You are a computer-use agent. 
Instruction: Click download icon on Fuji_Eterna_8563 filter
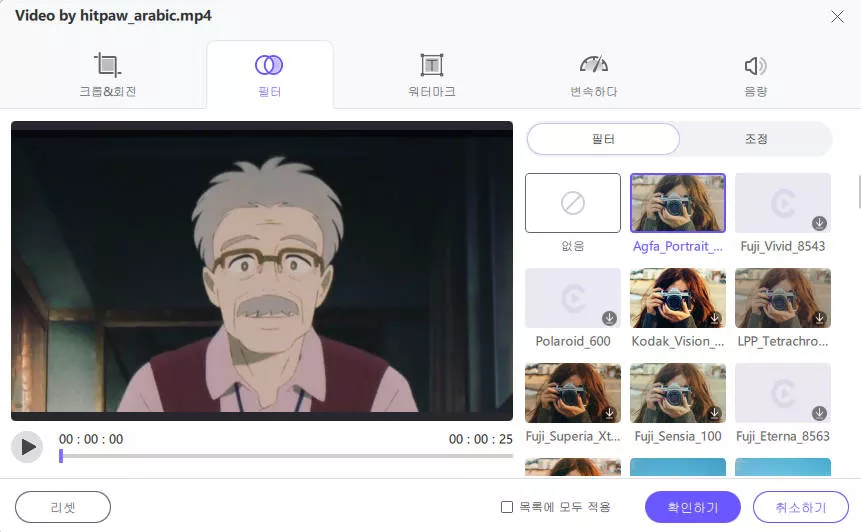819,413
